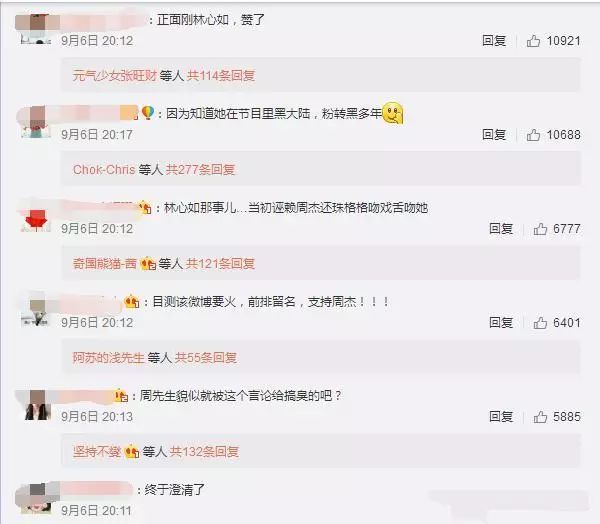This screenshot has width=600, height=524.
Task: Expand 共121条回复 reply thread
Action: pos(220,264)
